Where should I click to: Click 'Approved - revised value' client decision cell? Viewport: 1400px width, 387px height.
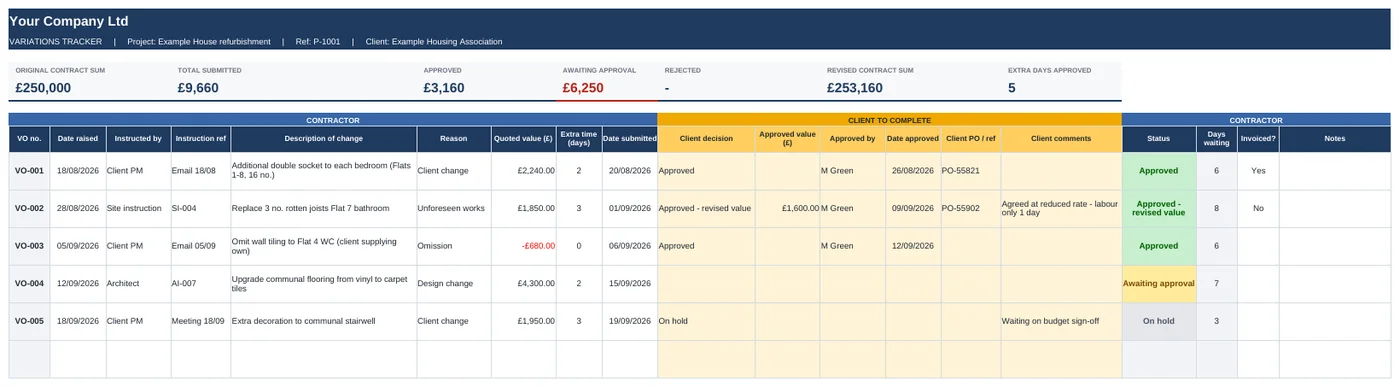[706, 209]
